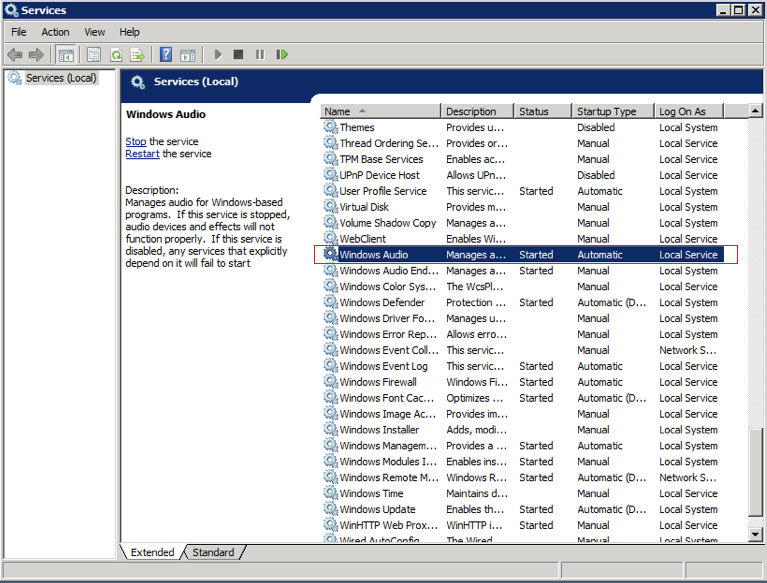This screenshot has width=767, height=583.
Task: Click the Back arrow toolbar icon
Action: 15,54
